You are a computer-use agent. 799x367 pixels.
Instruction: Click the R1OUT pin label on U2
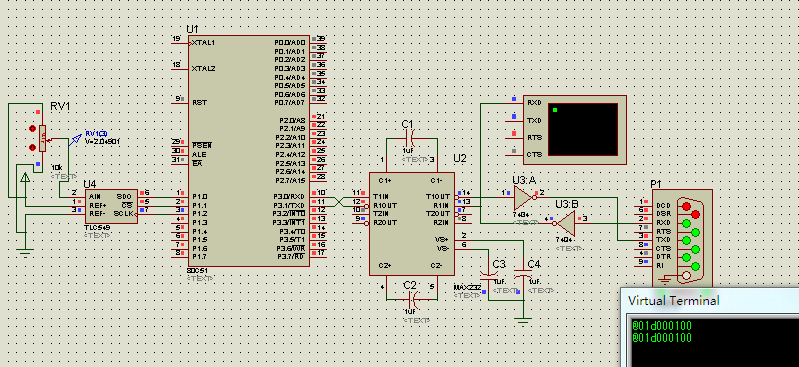coord(385,205)
